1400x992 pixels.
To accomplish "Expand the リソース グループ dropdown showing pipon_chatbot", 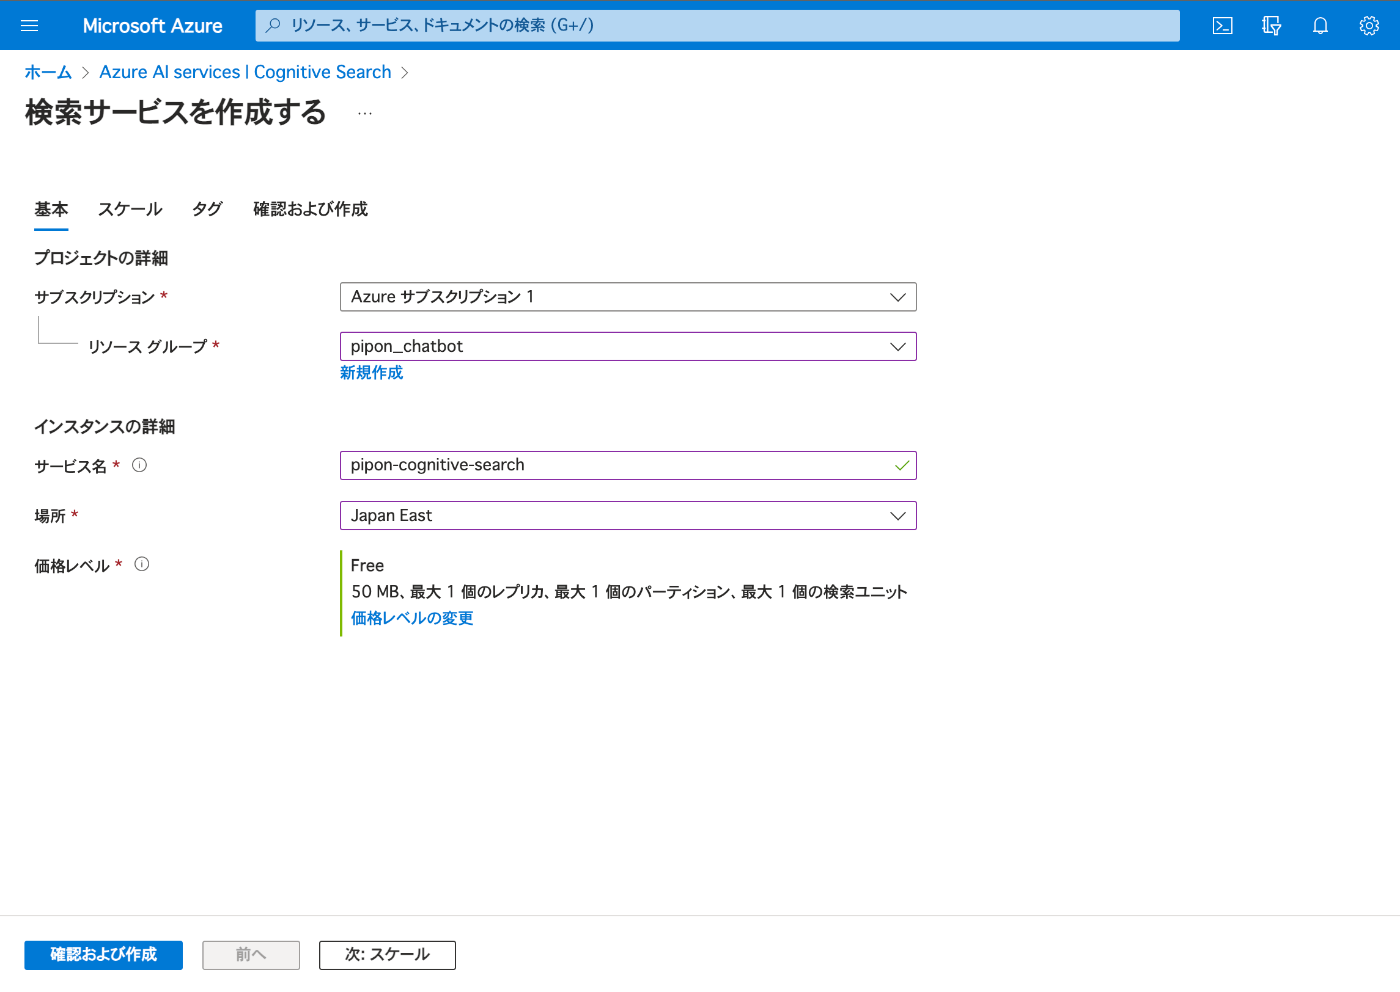I will pos(628,346).
